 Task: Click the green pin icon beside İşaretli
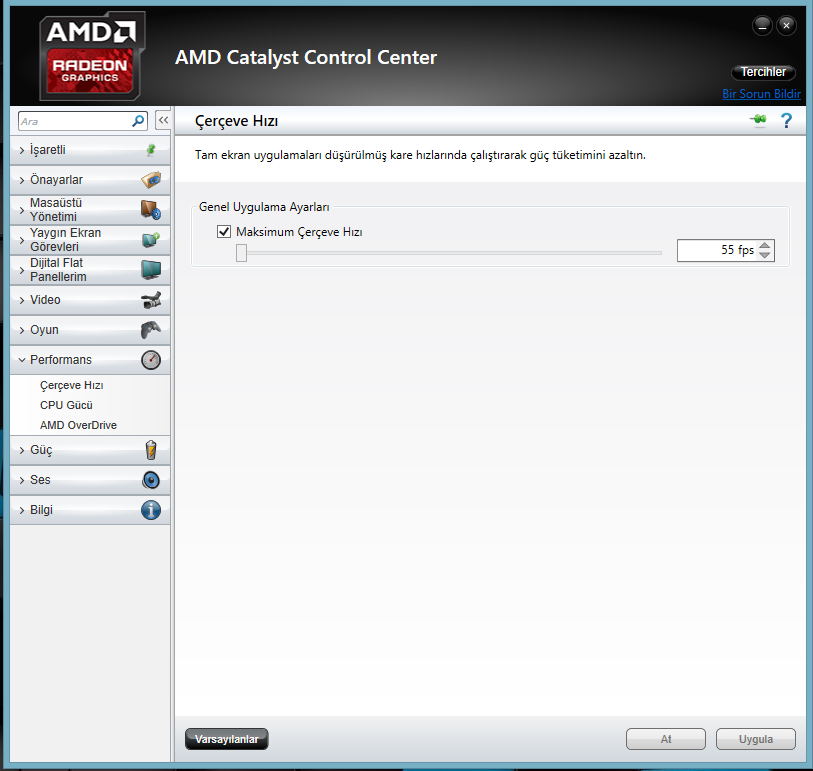151,150
